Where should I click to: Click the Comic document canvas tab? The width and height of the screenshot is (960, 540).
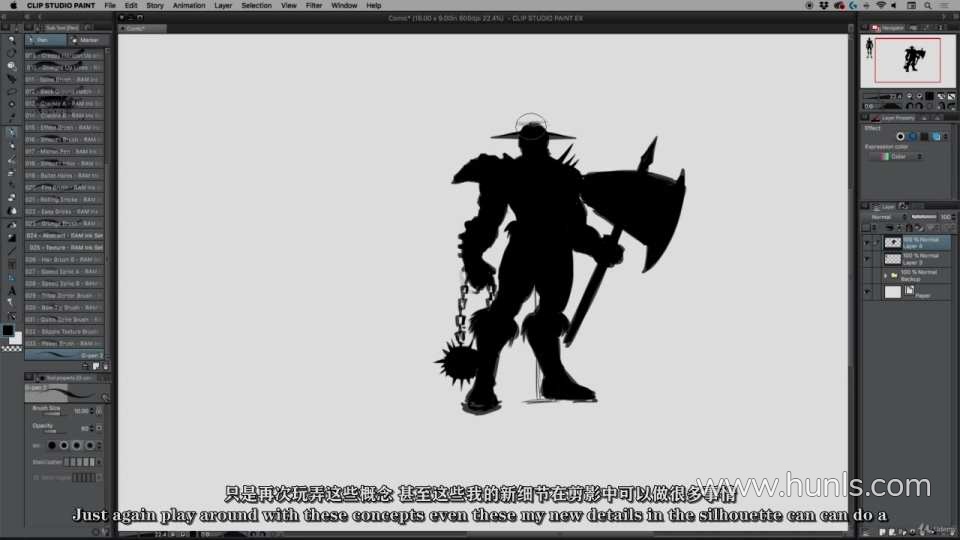point(141,28)
